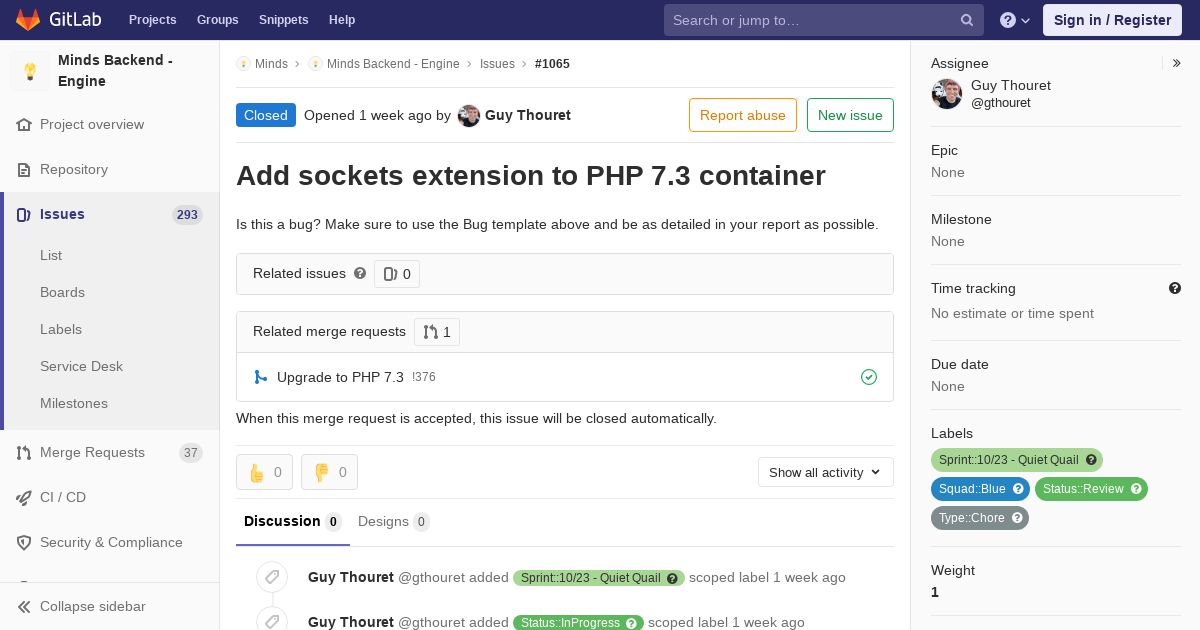Click the Related issues help icon

click(360, 273)
